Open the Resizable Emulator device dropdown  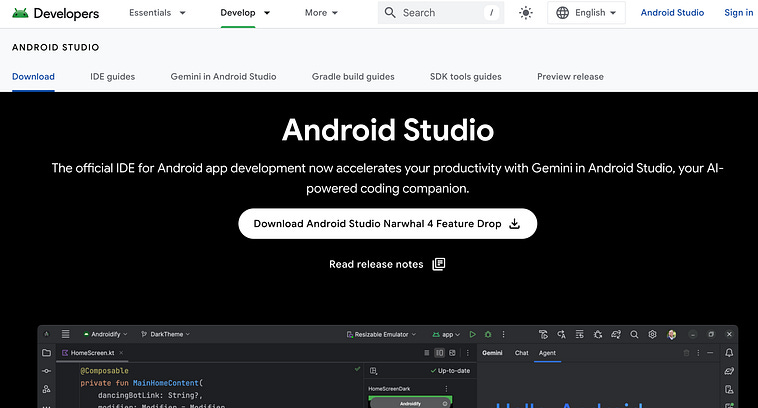click(x=381, y=334)
